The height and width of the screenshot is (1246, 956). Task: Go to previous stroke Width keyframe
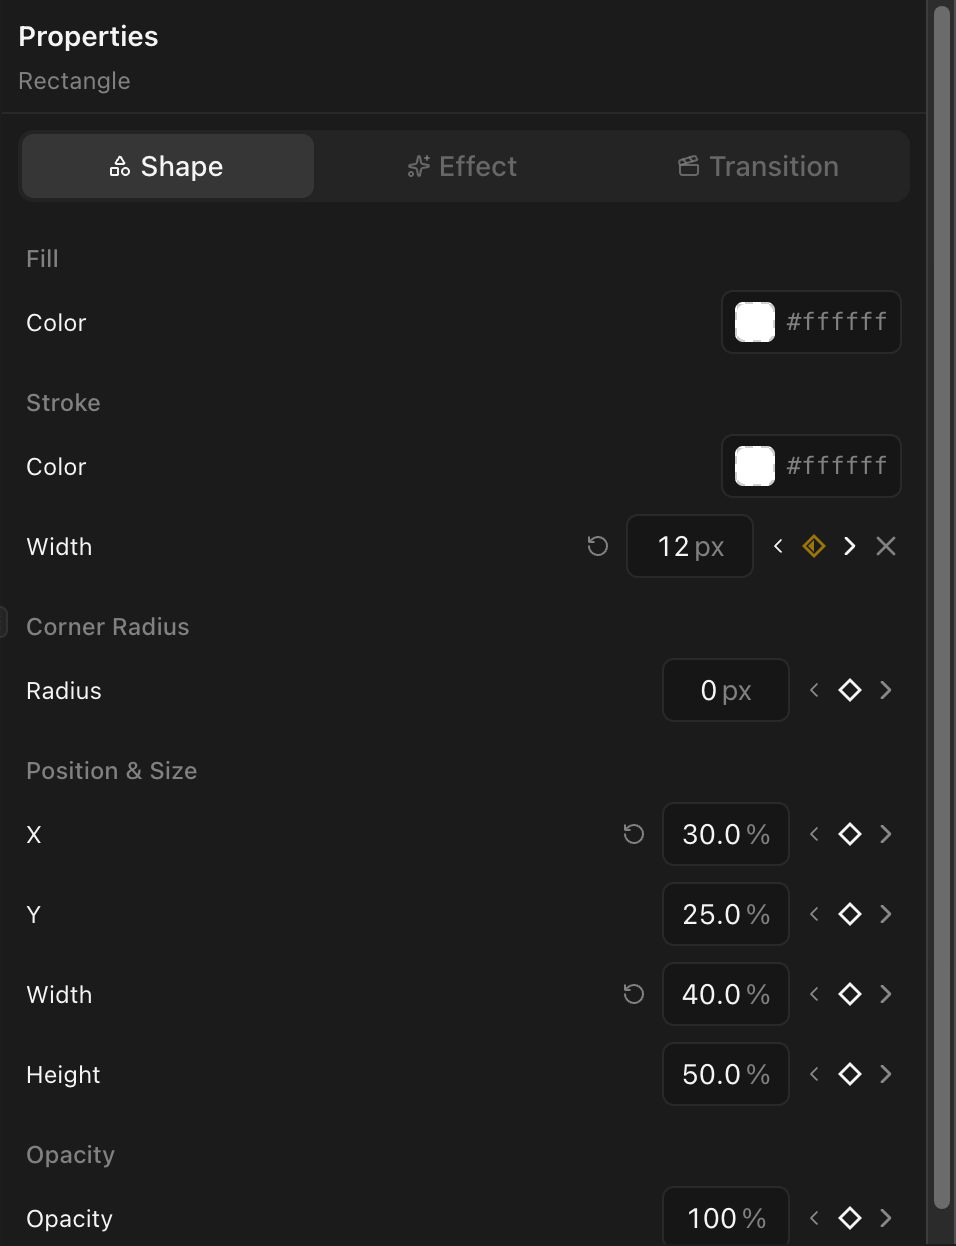(x=777, y=546)
